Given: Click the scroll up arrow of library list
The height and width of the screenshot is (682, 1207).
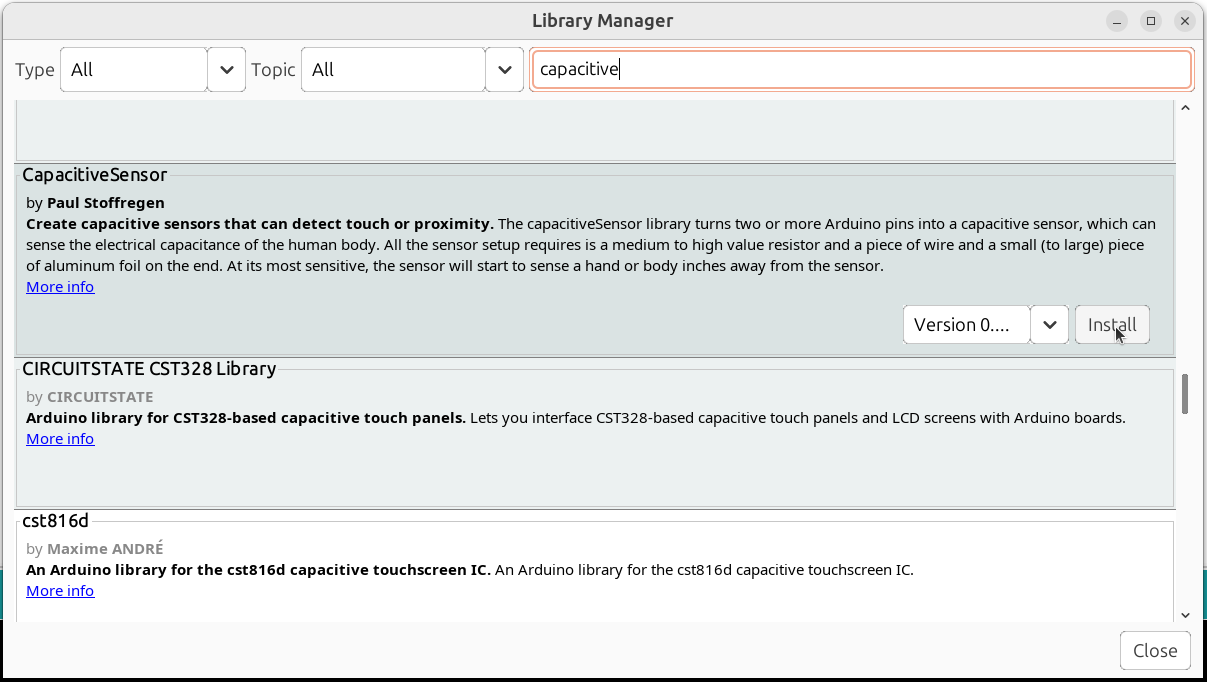Looking at the screenshot, I should click(x=1185, y=108).
